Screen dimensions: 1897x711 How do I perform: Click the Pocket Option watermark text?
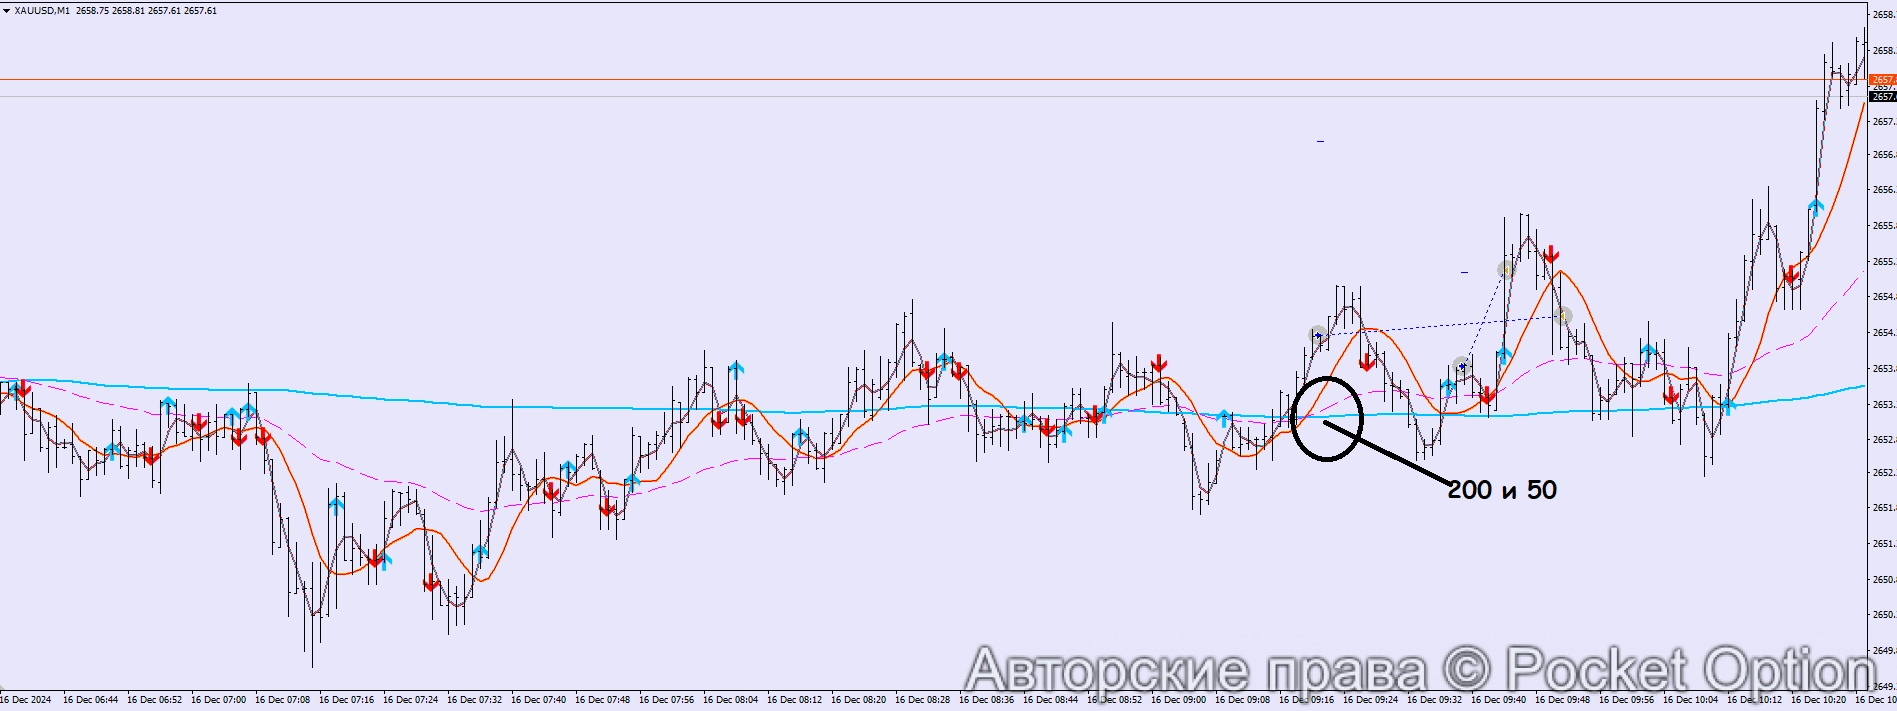(1420, 670)
